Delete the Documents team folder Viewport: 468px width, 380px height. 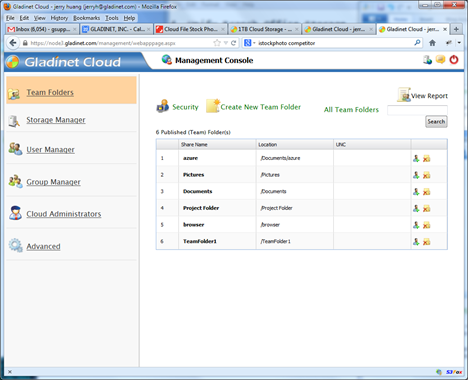[x=426, y=192]
